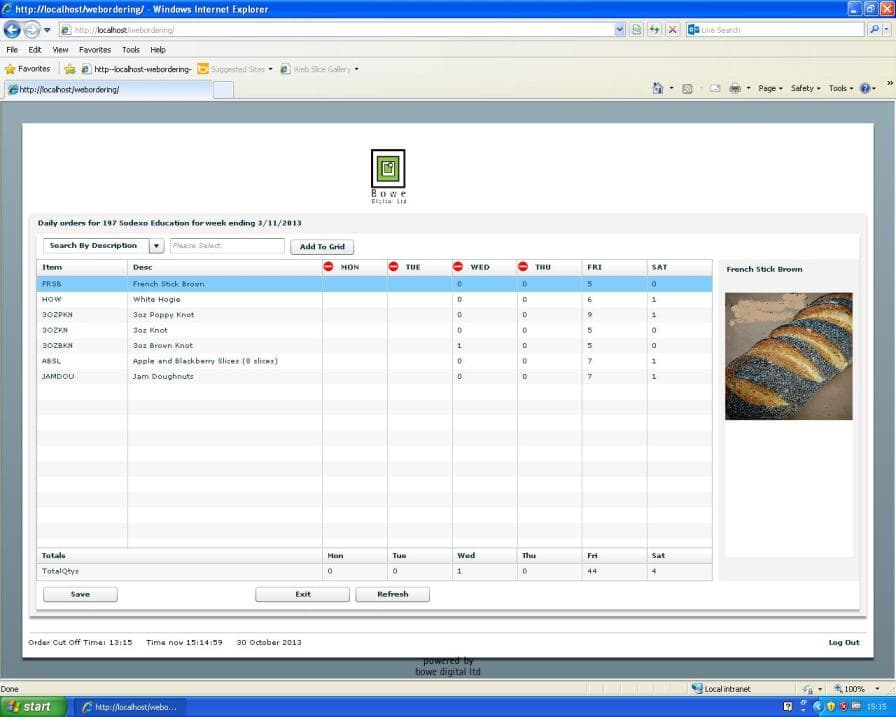This screenshot has height=717, width=896.
Task: Click the Stop loading X icon
Action: coord(672,30)
